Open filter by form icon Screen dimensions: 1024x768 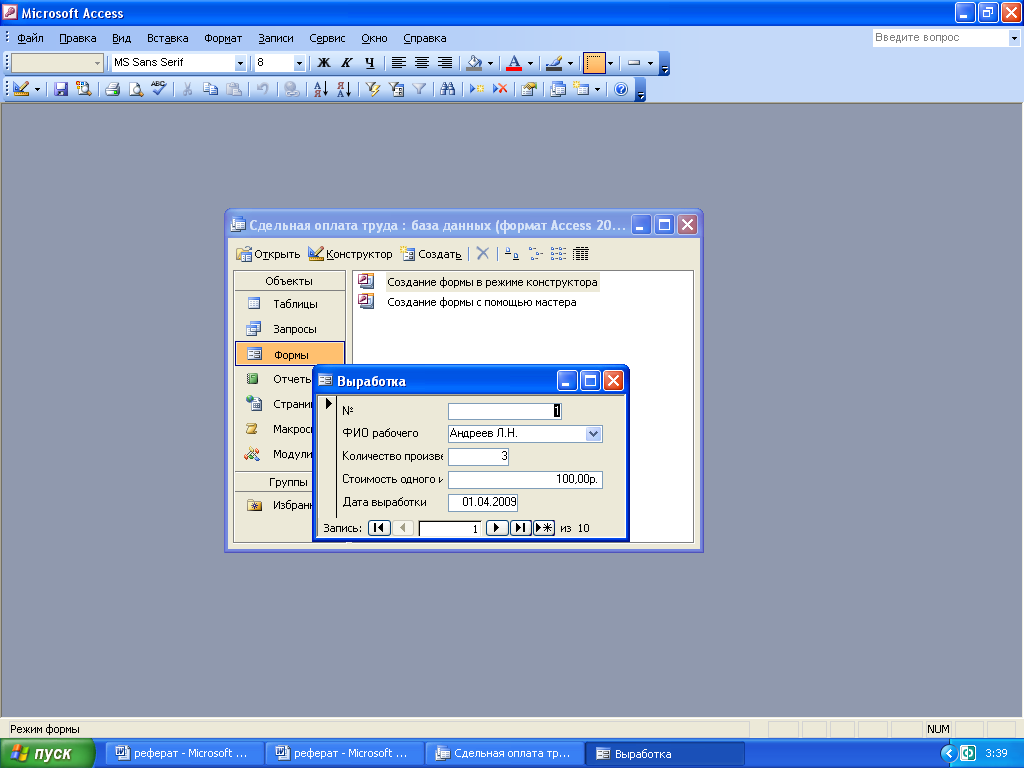click(x=396, y=89)
